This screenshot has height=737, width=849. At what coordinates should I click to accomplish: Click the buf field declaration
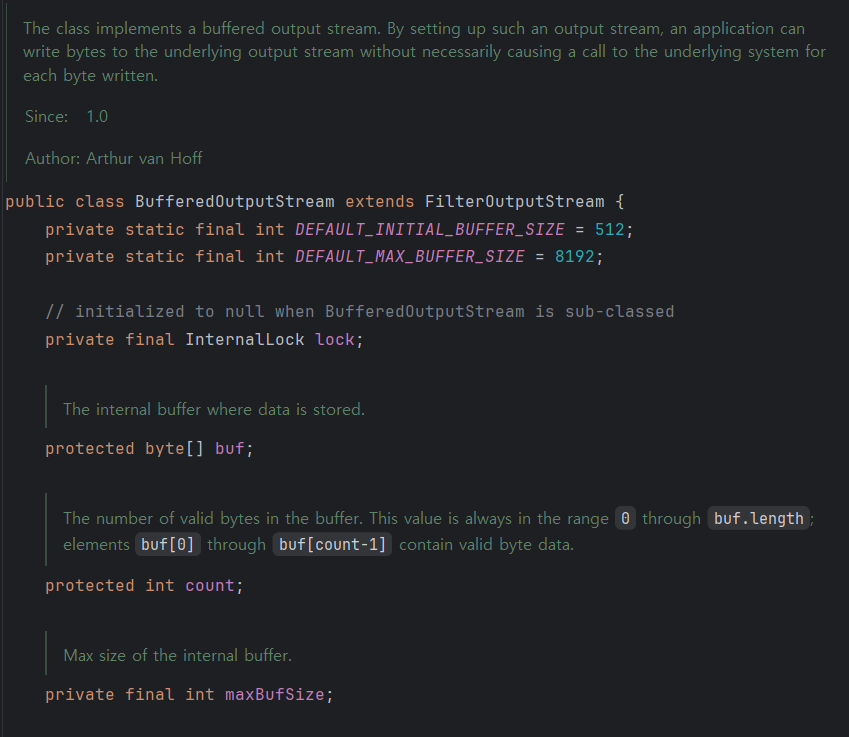(x=230, y=448)
